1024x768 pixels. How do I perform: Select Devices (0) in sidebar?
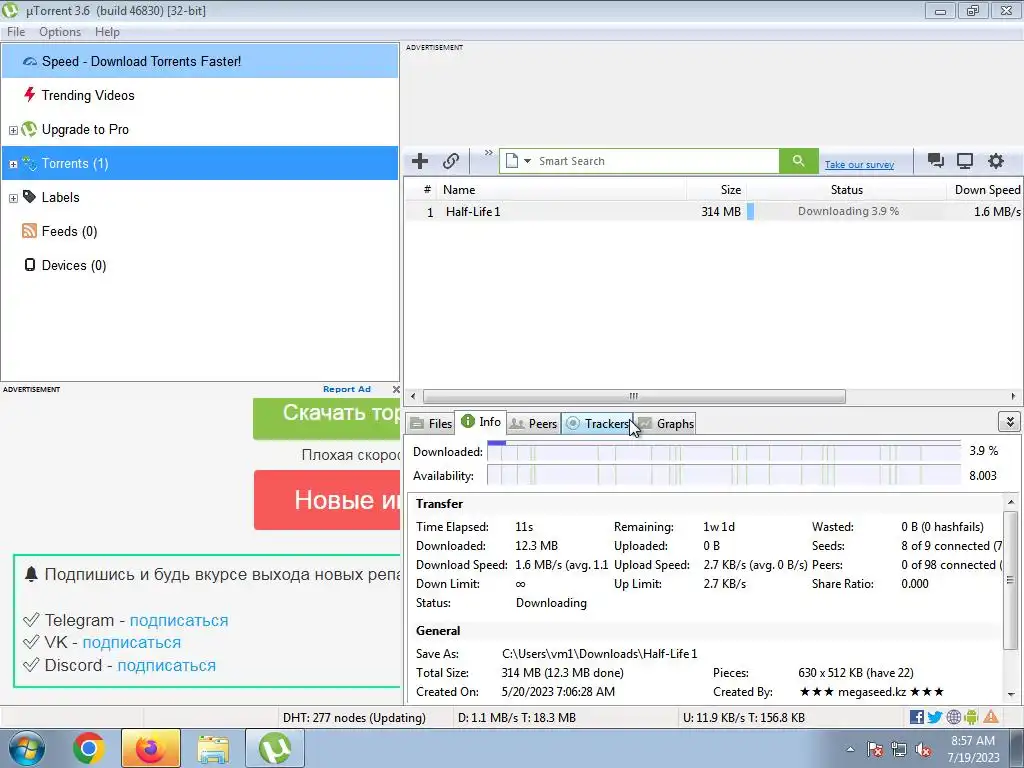click(200, 265)
